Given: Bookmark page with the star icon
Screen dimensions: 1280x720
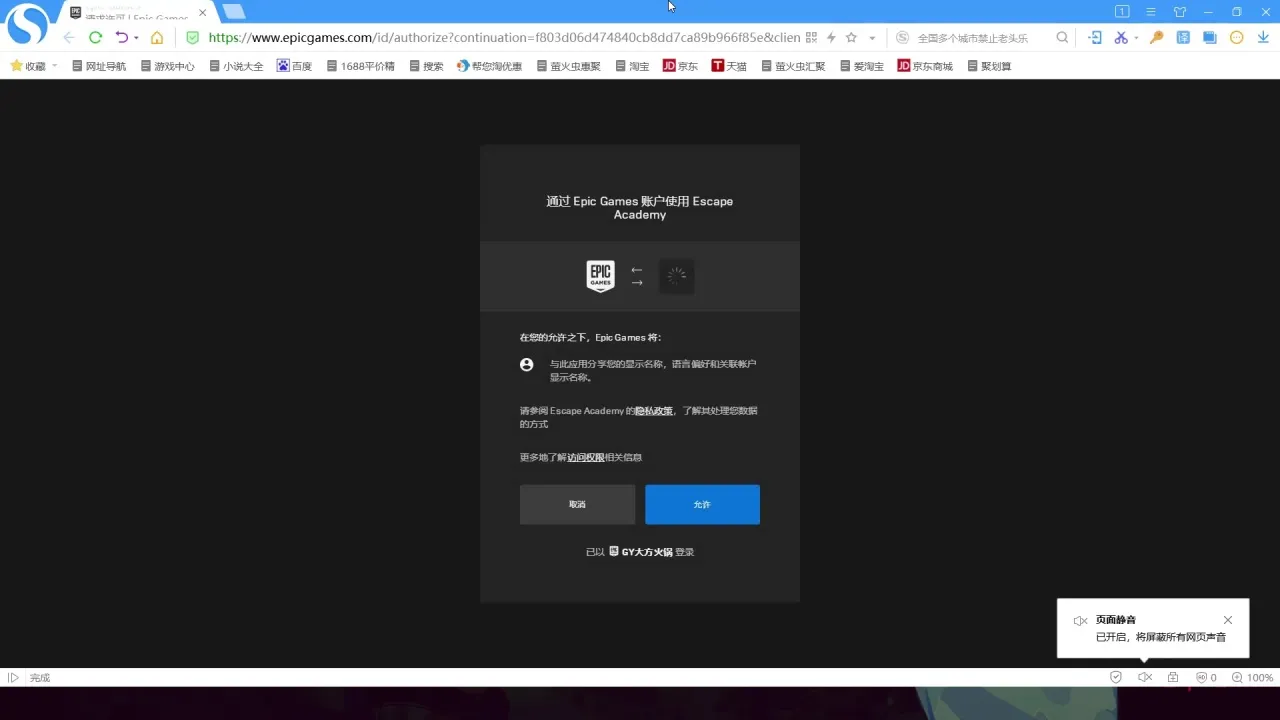Looking at the screenshot, I should tap(851, 38).
